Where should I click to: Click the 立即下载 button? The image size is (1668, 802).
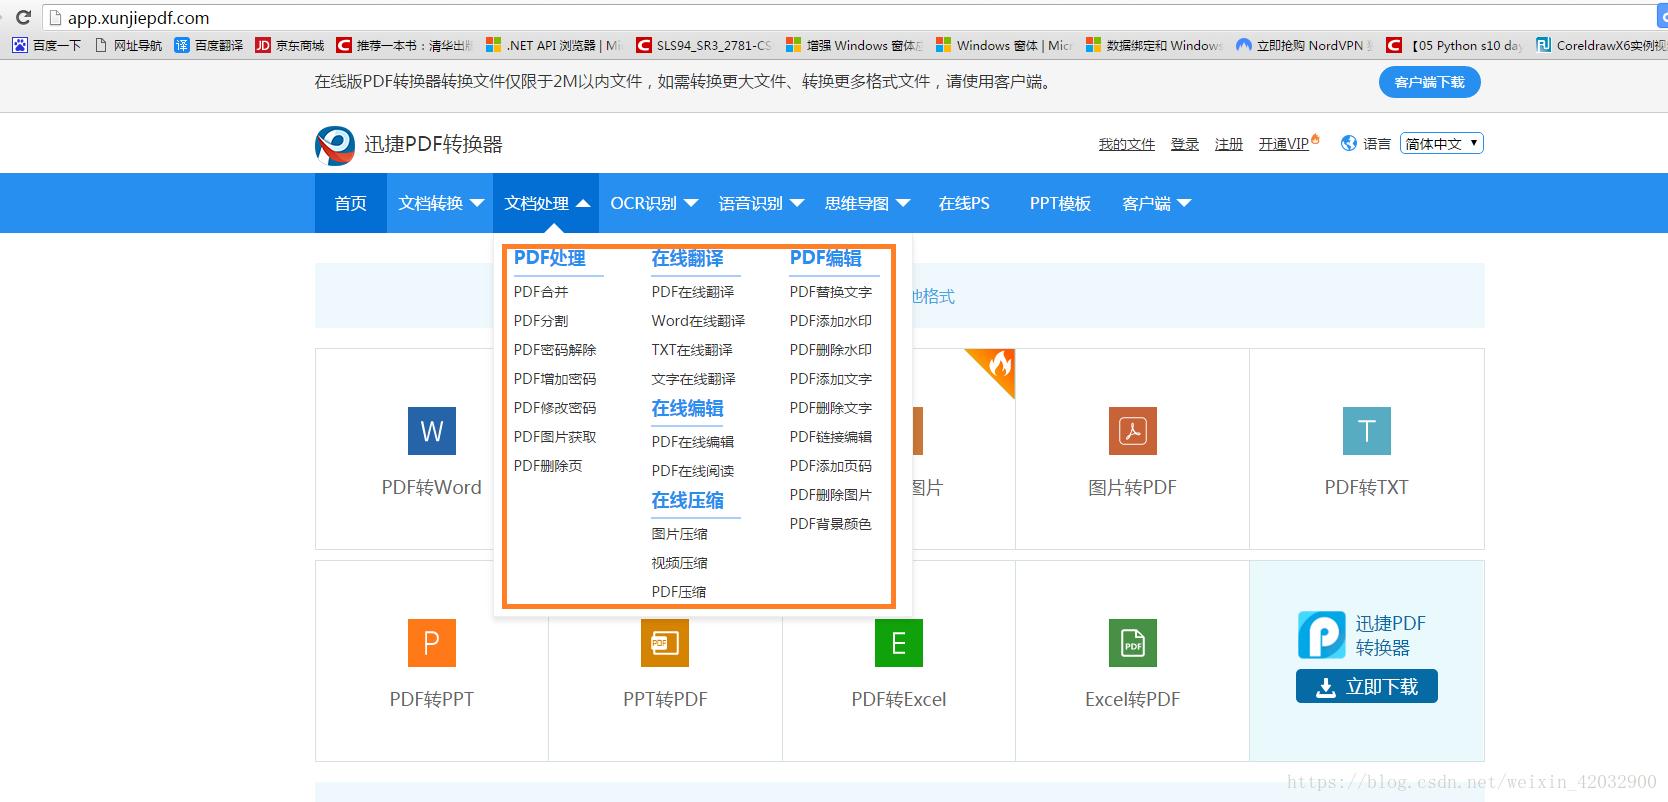pyautogui.click(x=1367, y=686)
